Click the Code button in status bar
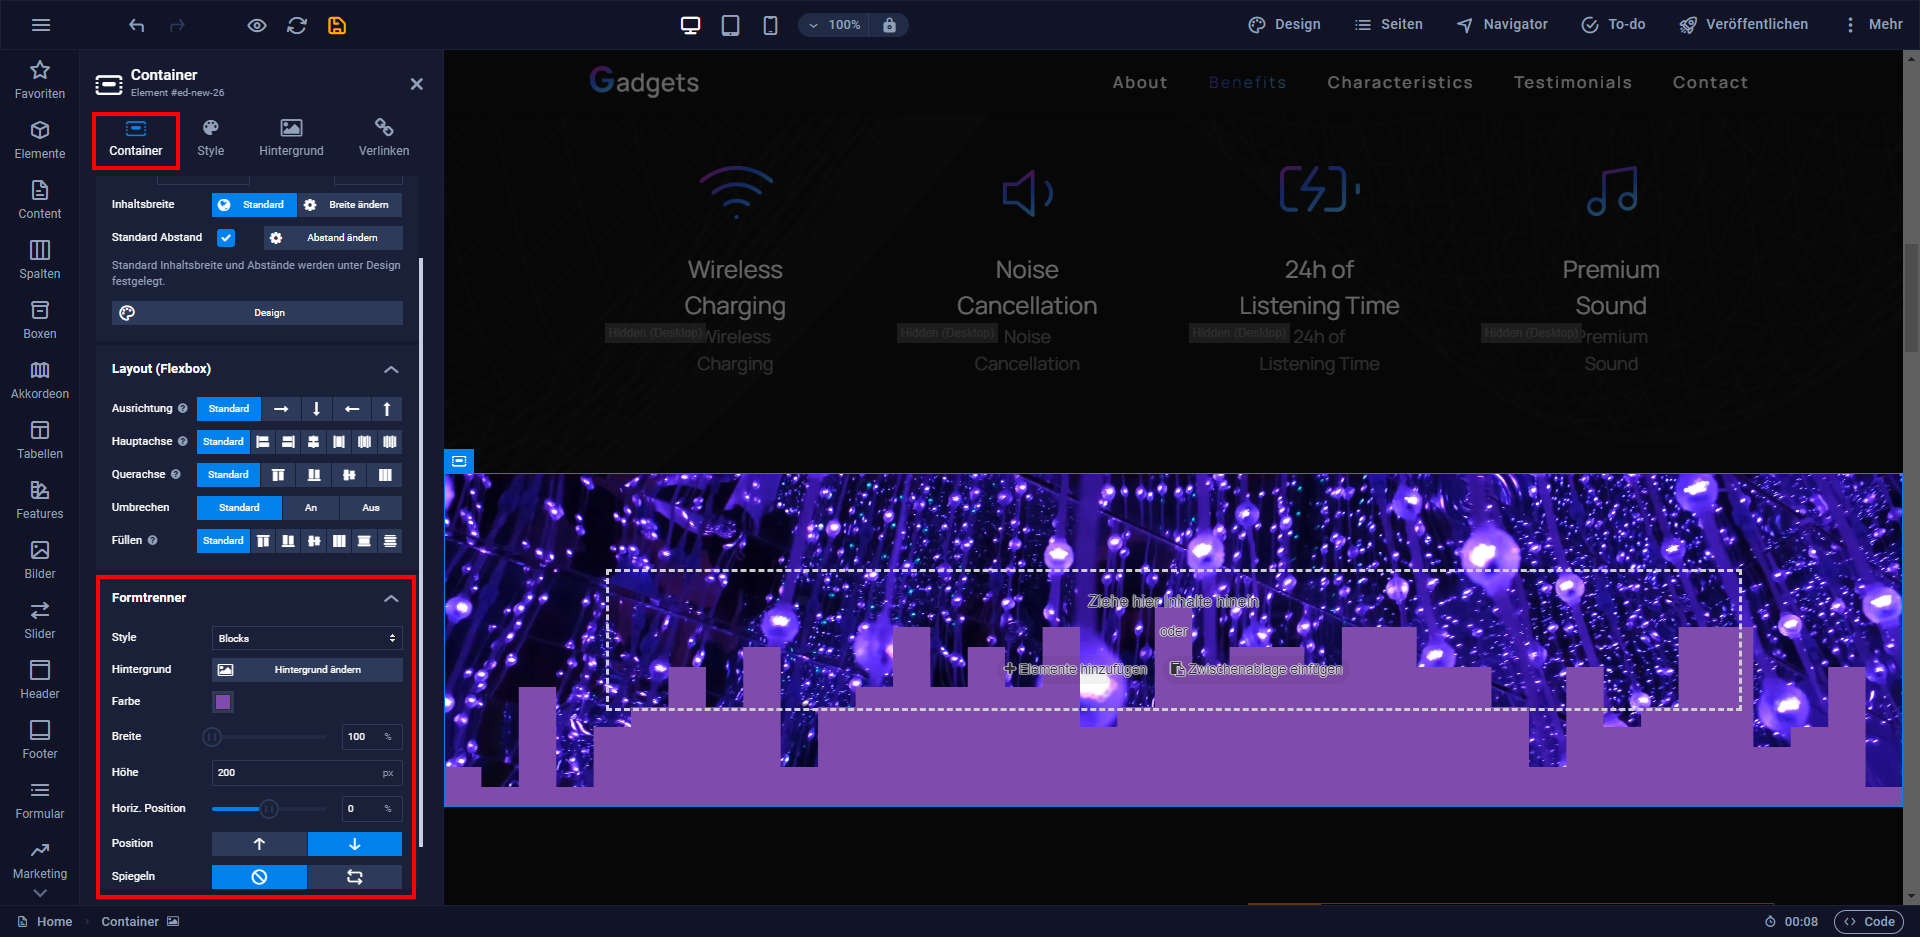Image resolution: width=1920 pixels, height=937 pixels. tap(1869, 922)
